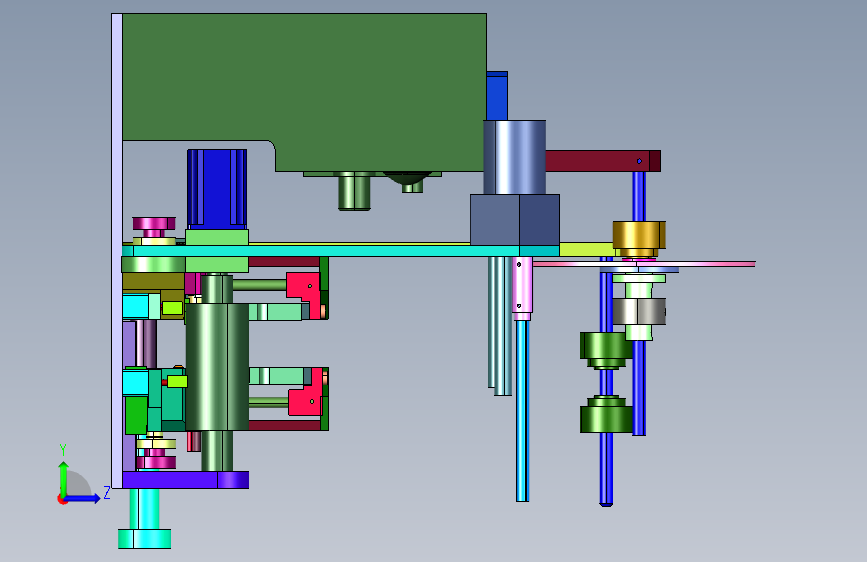
Task: Select the upper green roller
Action: click(x=606, y=350)
